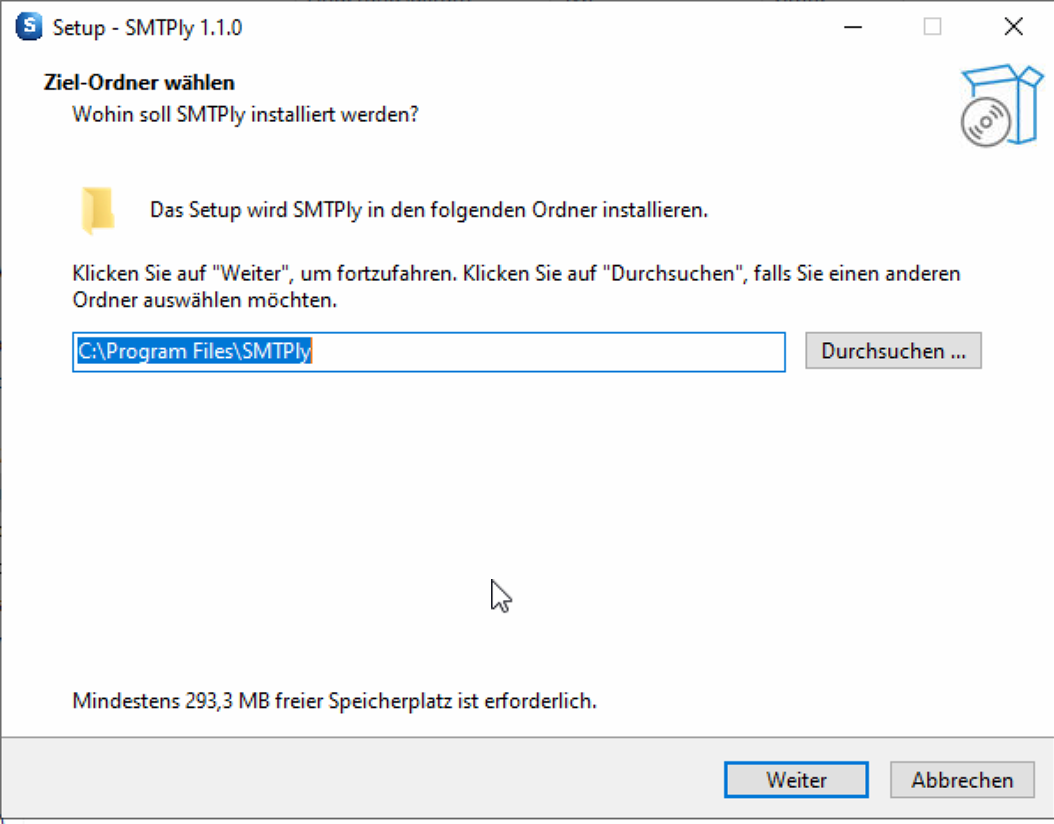This screenshot has width=1054, height=824.
Task: Click the maximize window control
Action: pyautogui.click(x=932, y=27)
